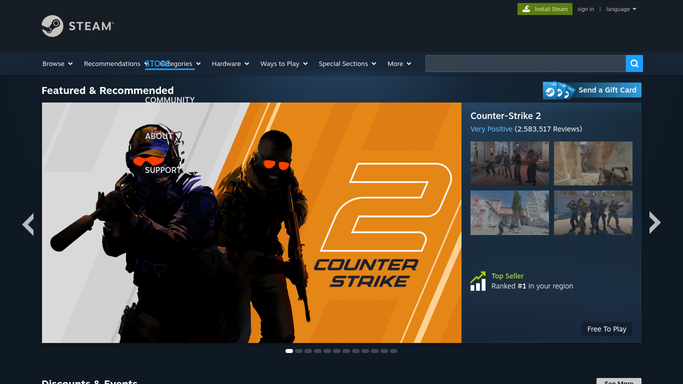Click the Free To Play button
Image resolution: width=683 pixels, height=384 pixels.
(606, 329)
